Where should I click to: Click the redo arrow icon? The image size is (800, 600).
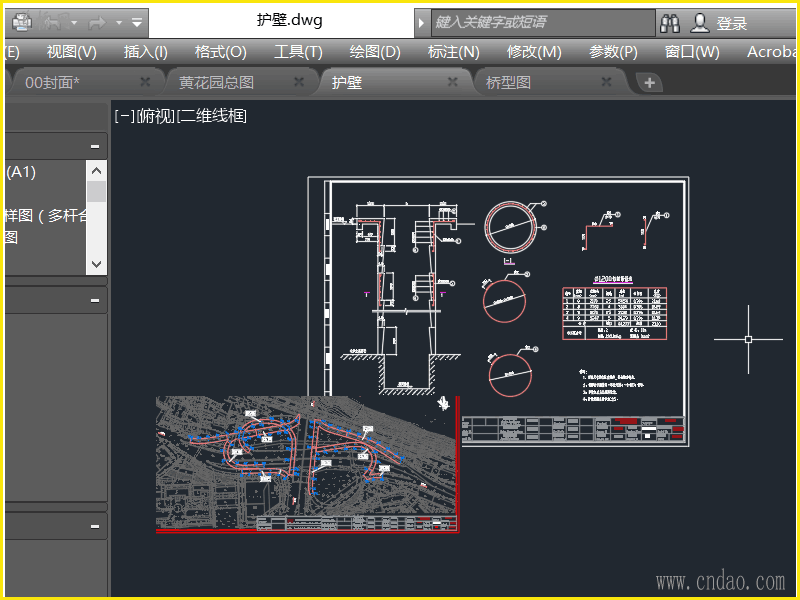coord(98,21)
